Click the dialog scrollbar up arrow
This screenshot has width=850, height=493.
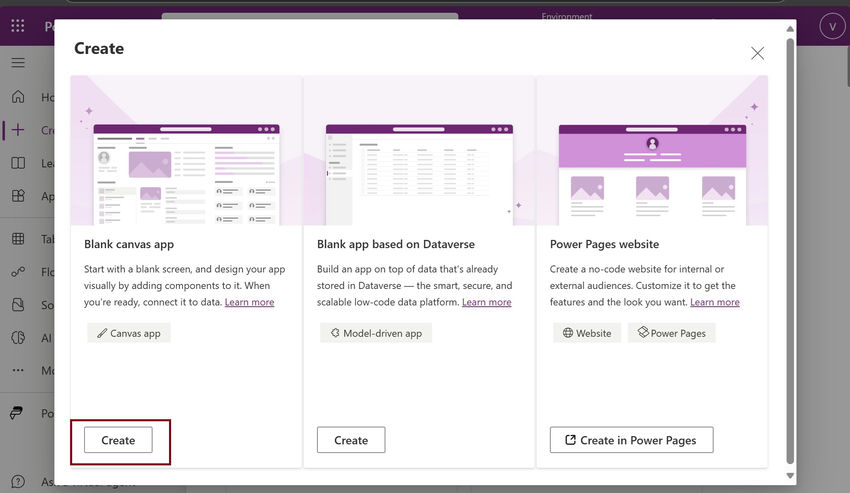(790, 29)
